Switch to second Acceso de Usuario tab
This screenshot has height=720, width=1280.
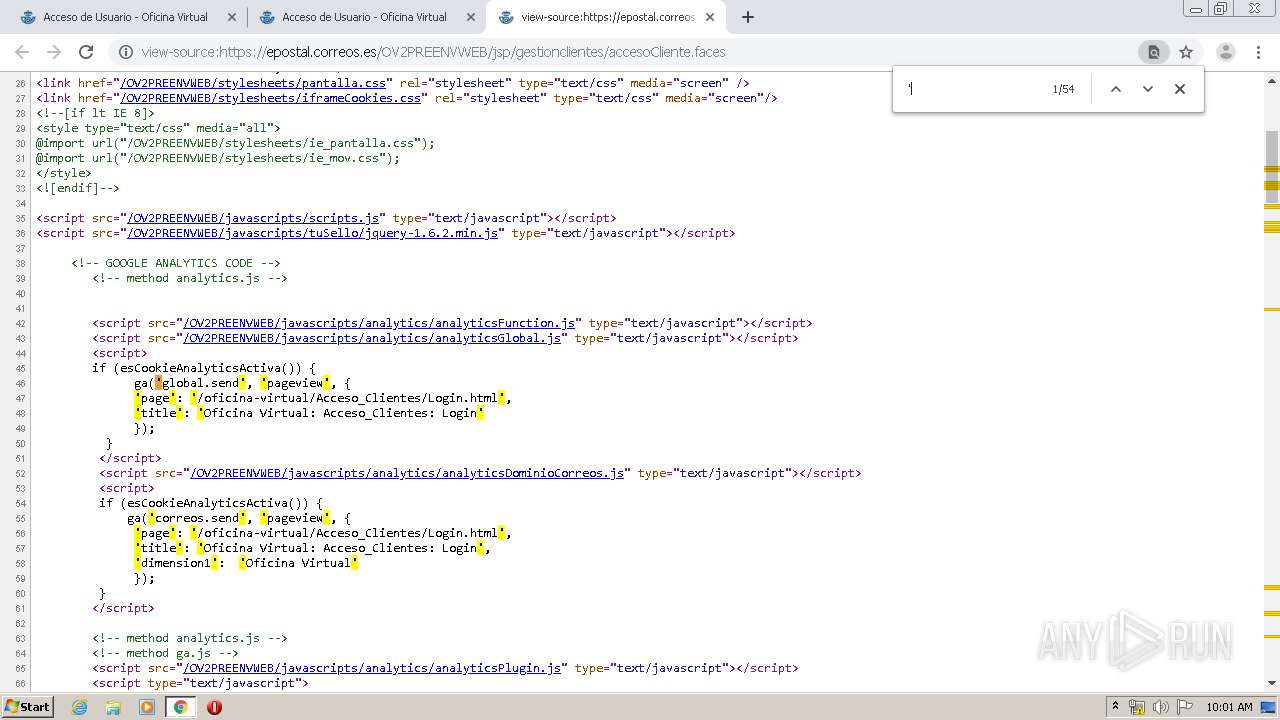364,17
